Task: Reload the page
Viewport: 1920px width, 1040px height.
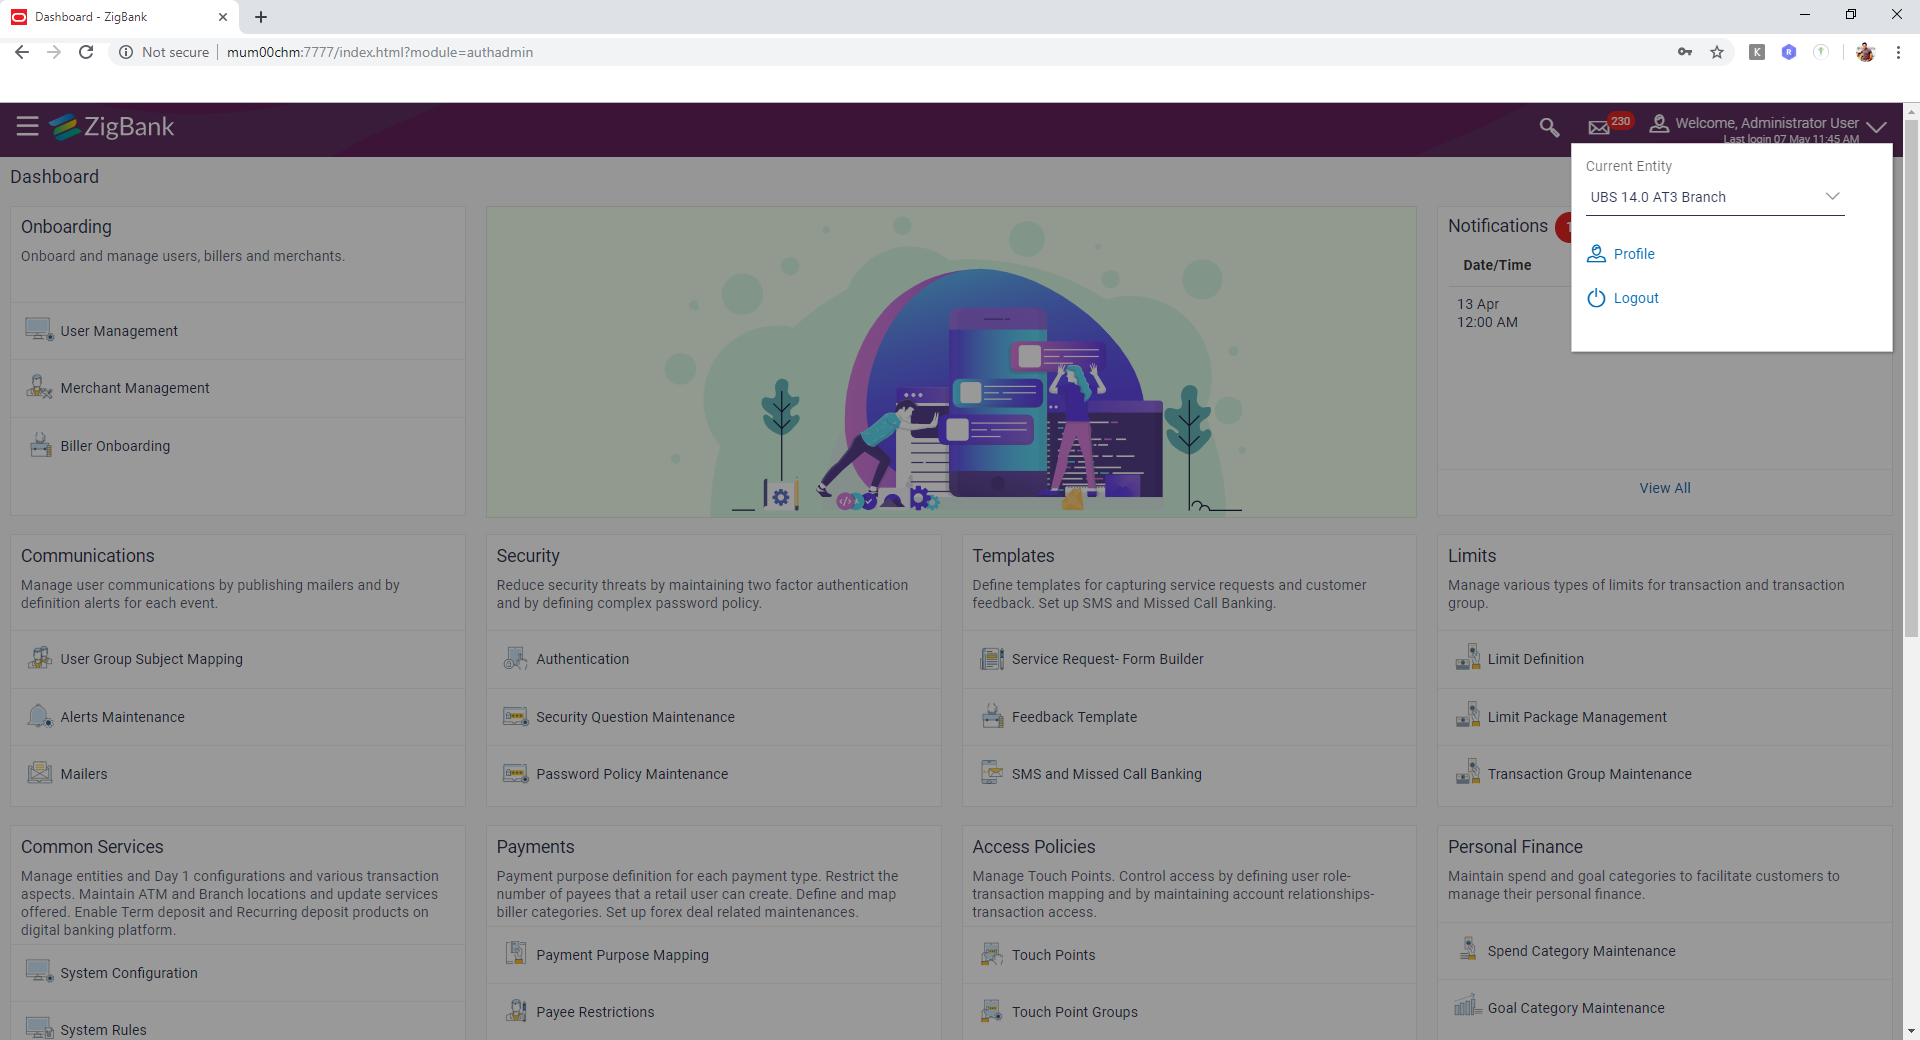Action: pos(86,52)
